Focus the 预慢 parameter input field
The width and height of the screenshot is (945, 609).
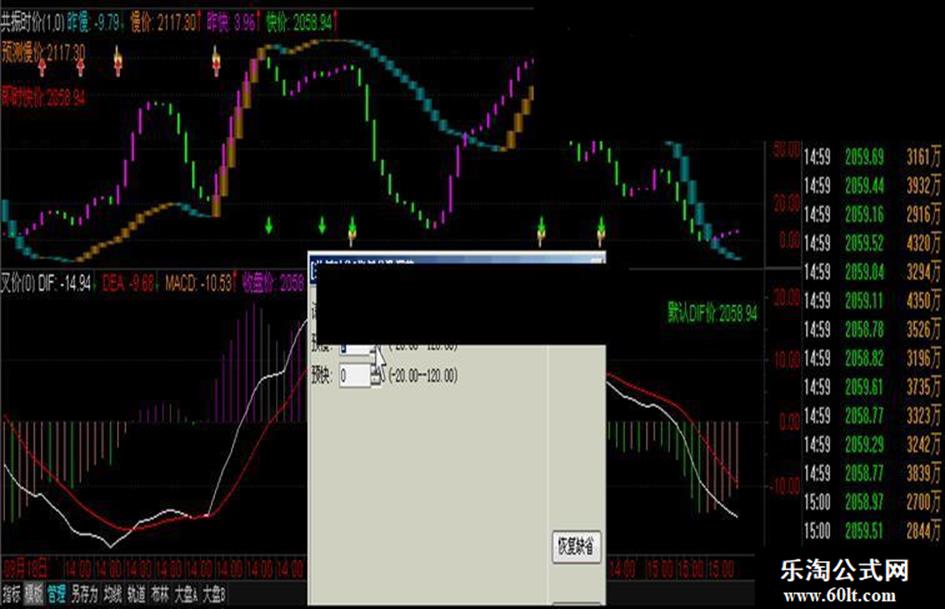[x=354, y=349]
